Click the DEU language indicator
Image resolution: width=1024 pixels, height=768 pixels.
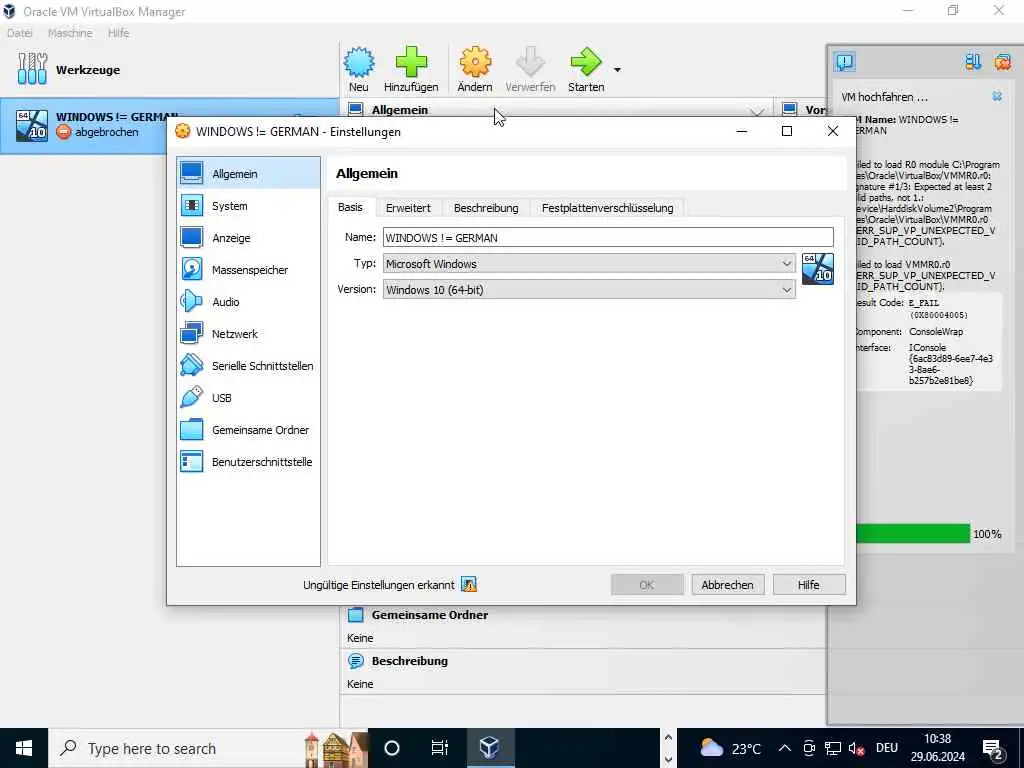(887, 748)
